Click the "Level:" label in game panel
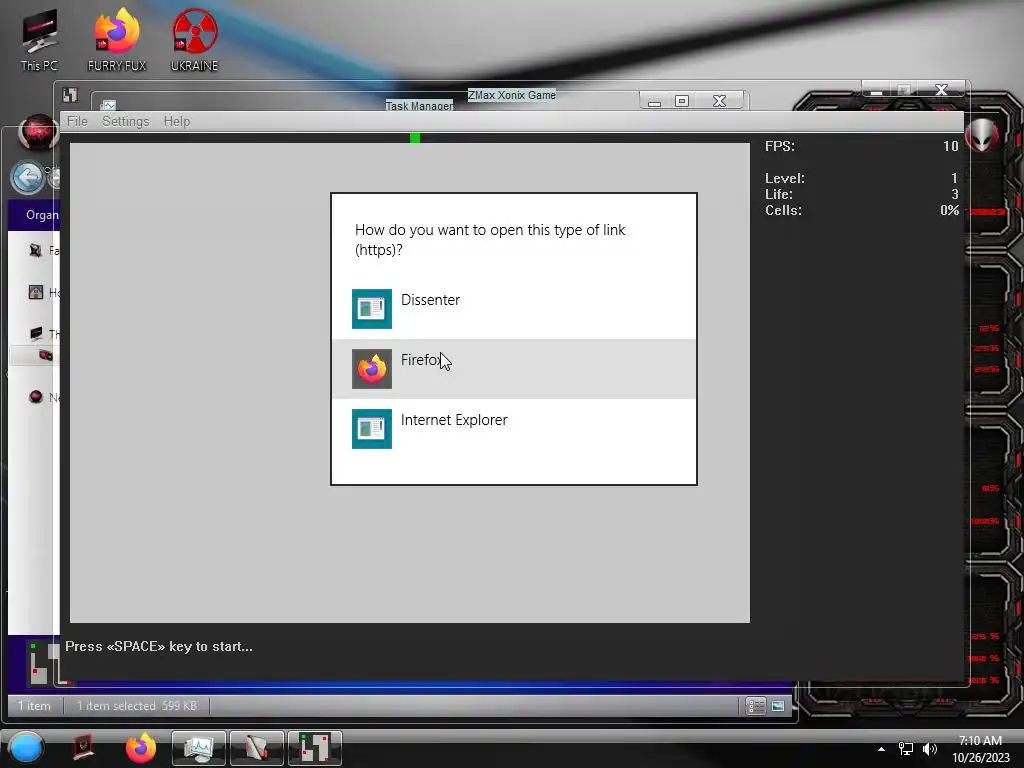Screen dimensions: 1024x768 click(785, 178)
